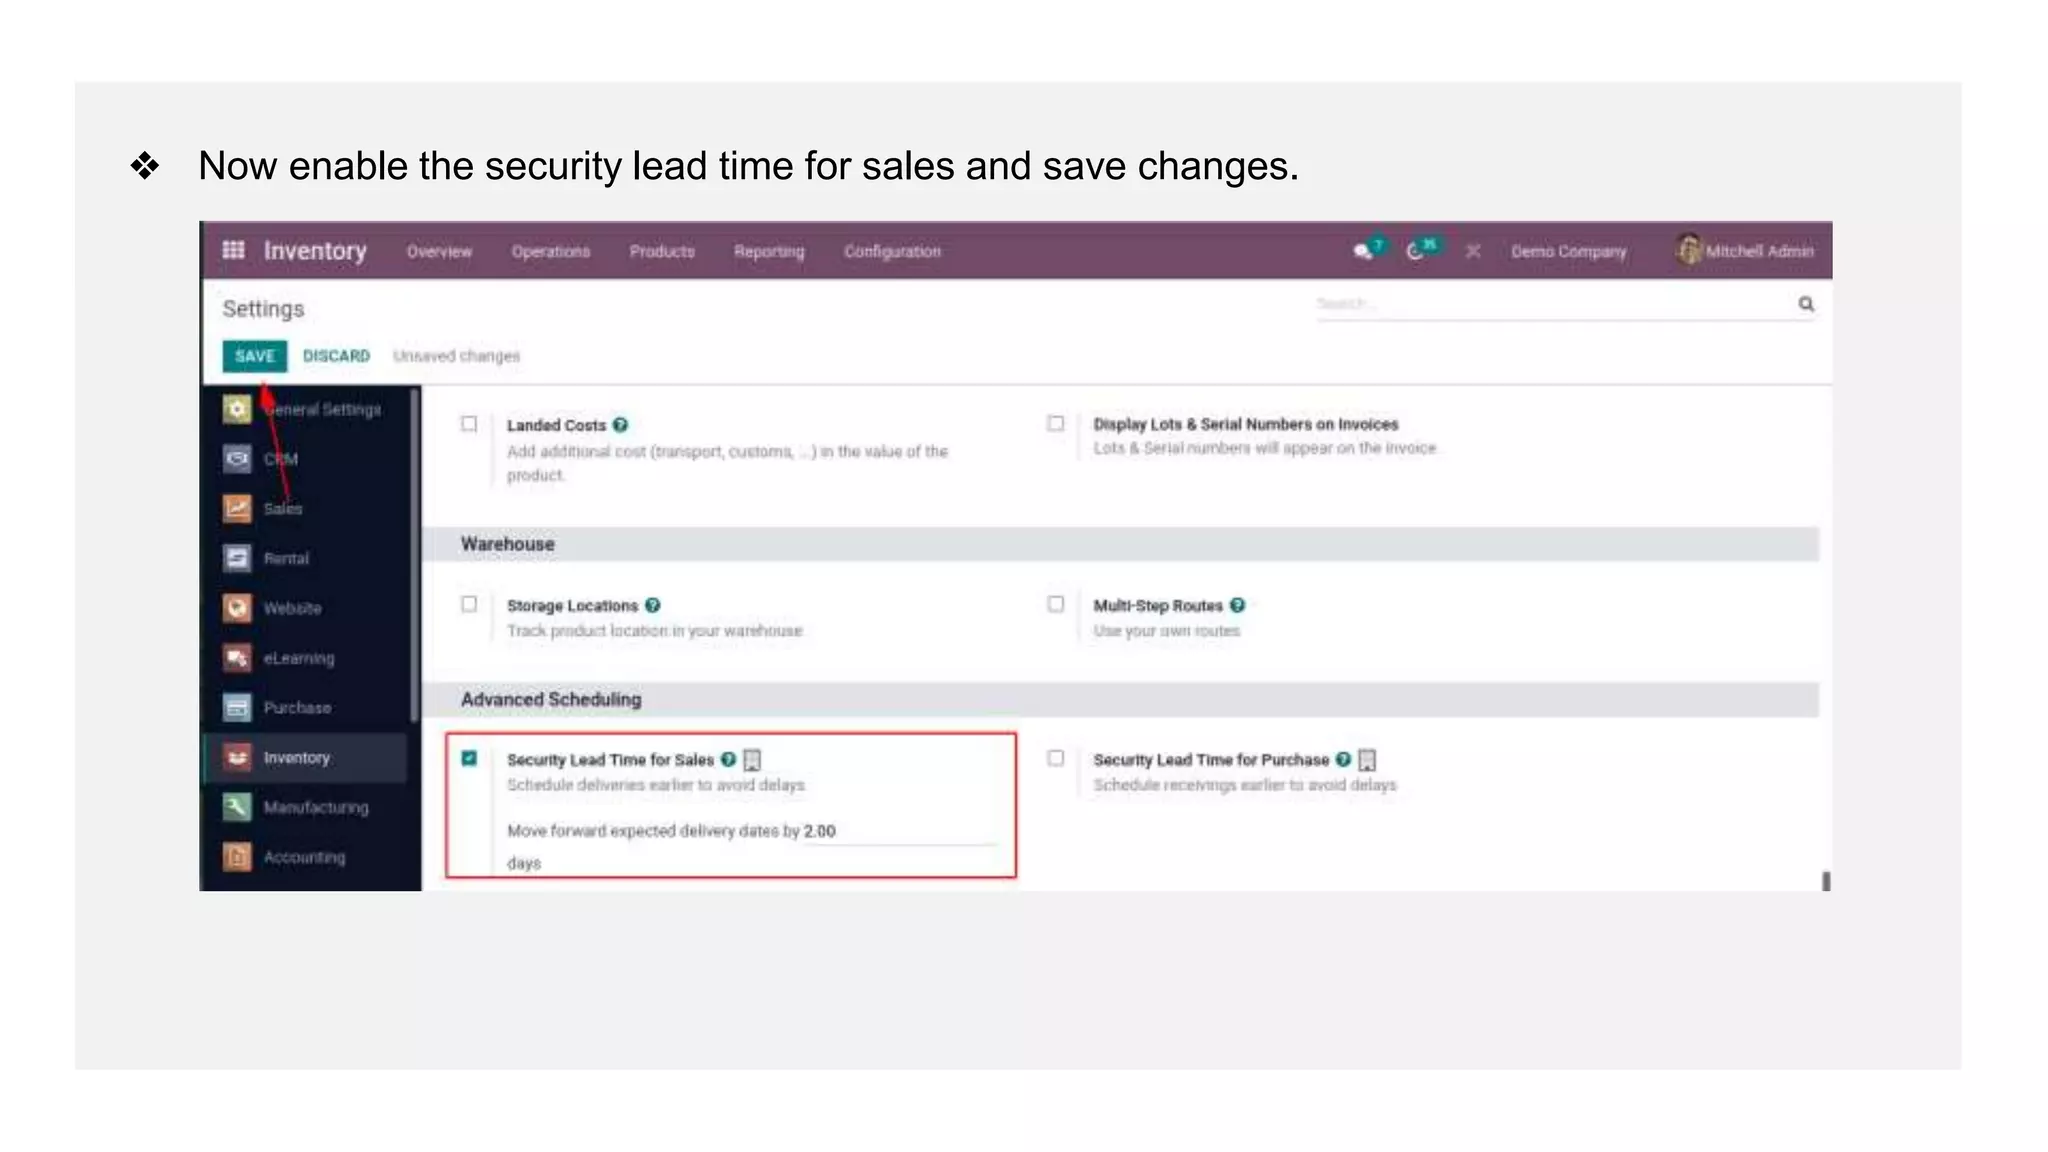Open help for Security Lead Time for Sales
Image resolution: width=2048 pixels, height=1152 pixels.
click(728, 759)
